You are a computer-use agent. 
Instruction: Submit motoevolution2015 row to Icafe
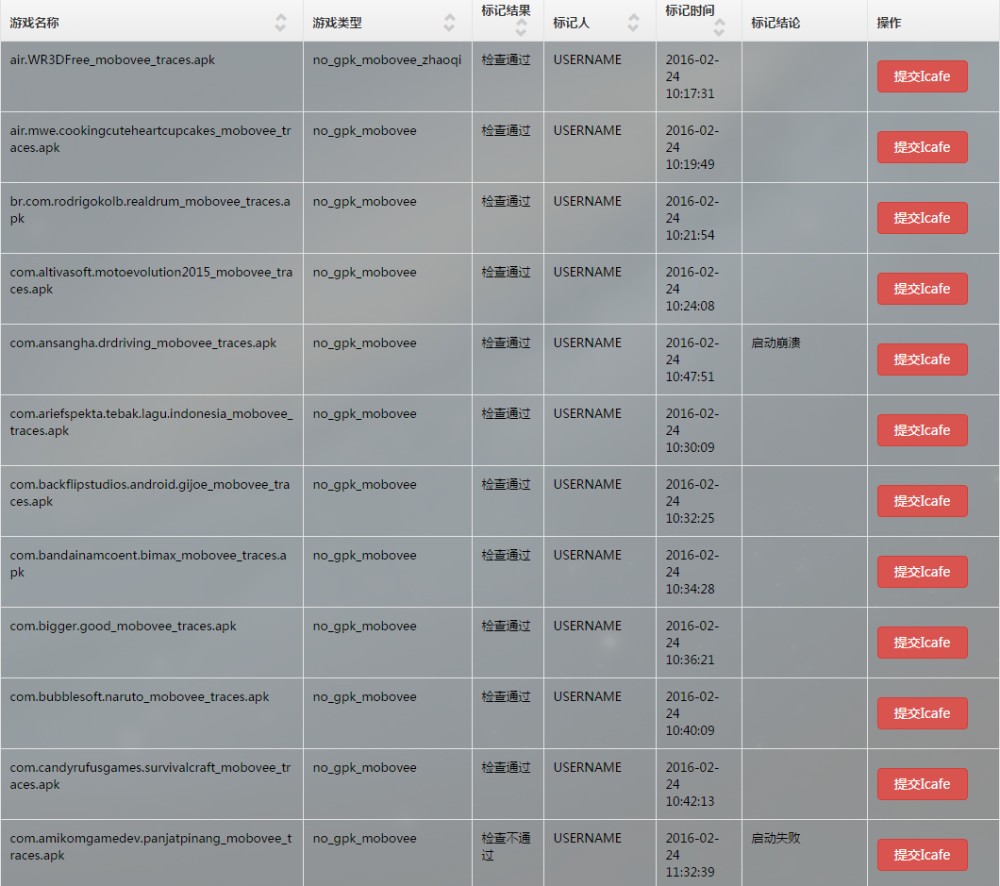point(922,289)
